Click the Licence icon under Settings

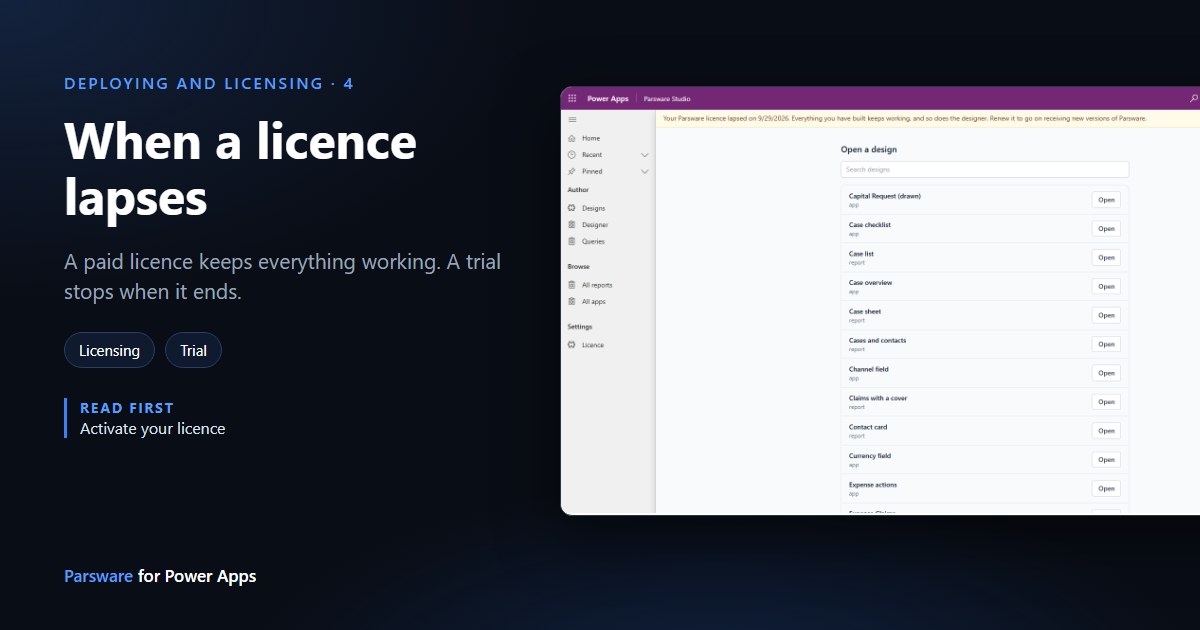571,345
